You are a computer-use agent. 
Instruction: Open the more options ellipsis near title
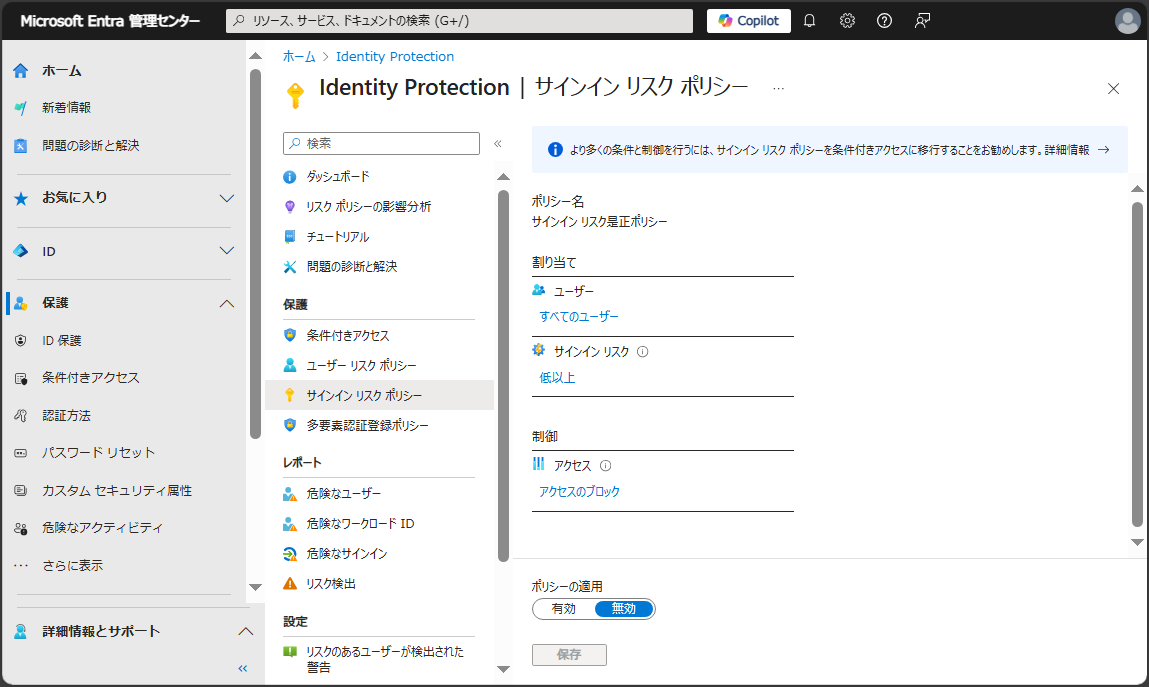click(x=778, y=88)
